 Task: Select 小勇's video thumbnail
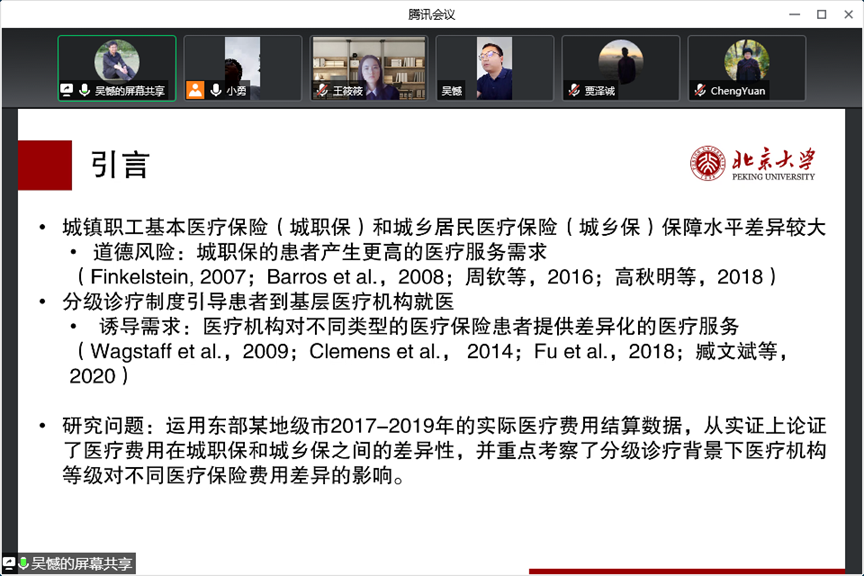pyautogui.click(x=243, y=62)
